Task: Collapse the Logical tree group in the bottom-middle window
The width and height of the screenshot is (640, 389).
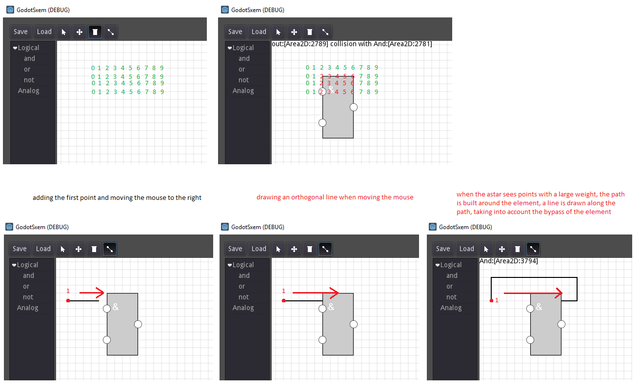Action: [230, 265]
